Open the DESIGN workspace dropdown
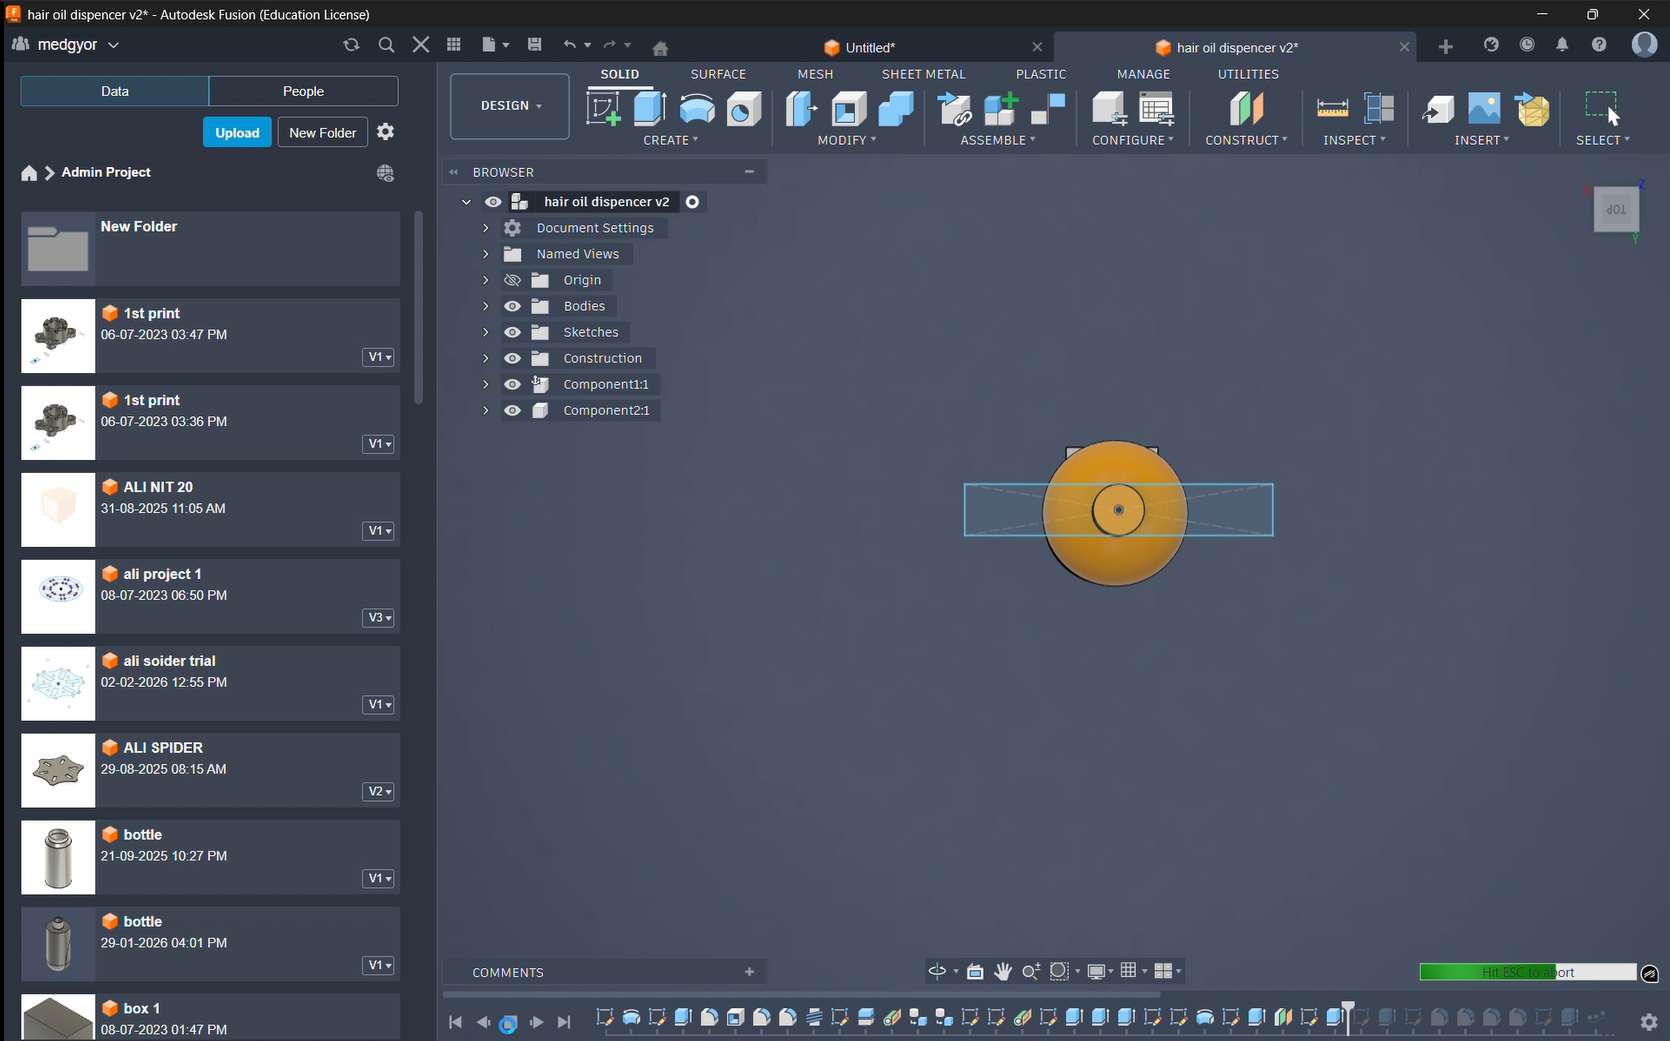 (510, 106)
